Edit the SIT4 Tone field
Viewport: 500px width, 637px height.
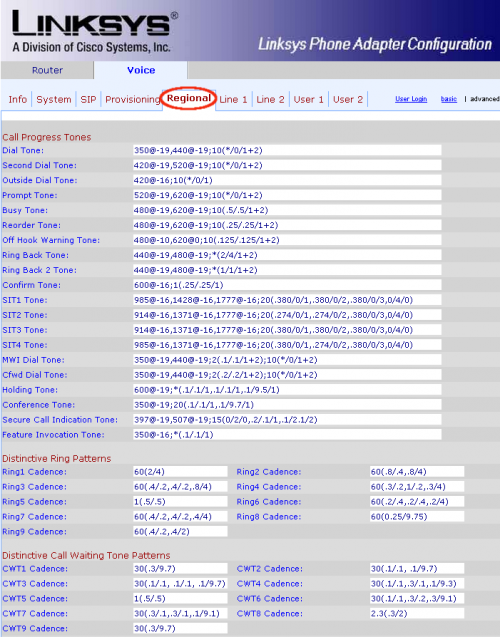click(287, 345)
